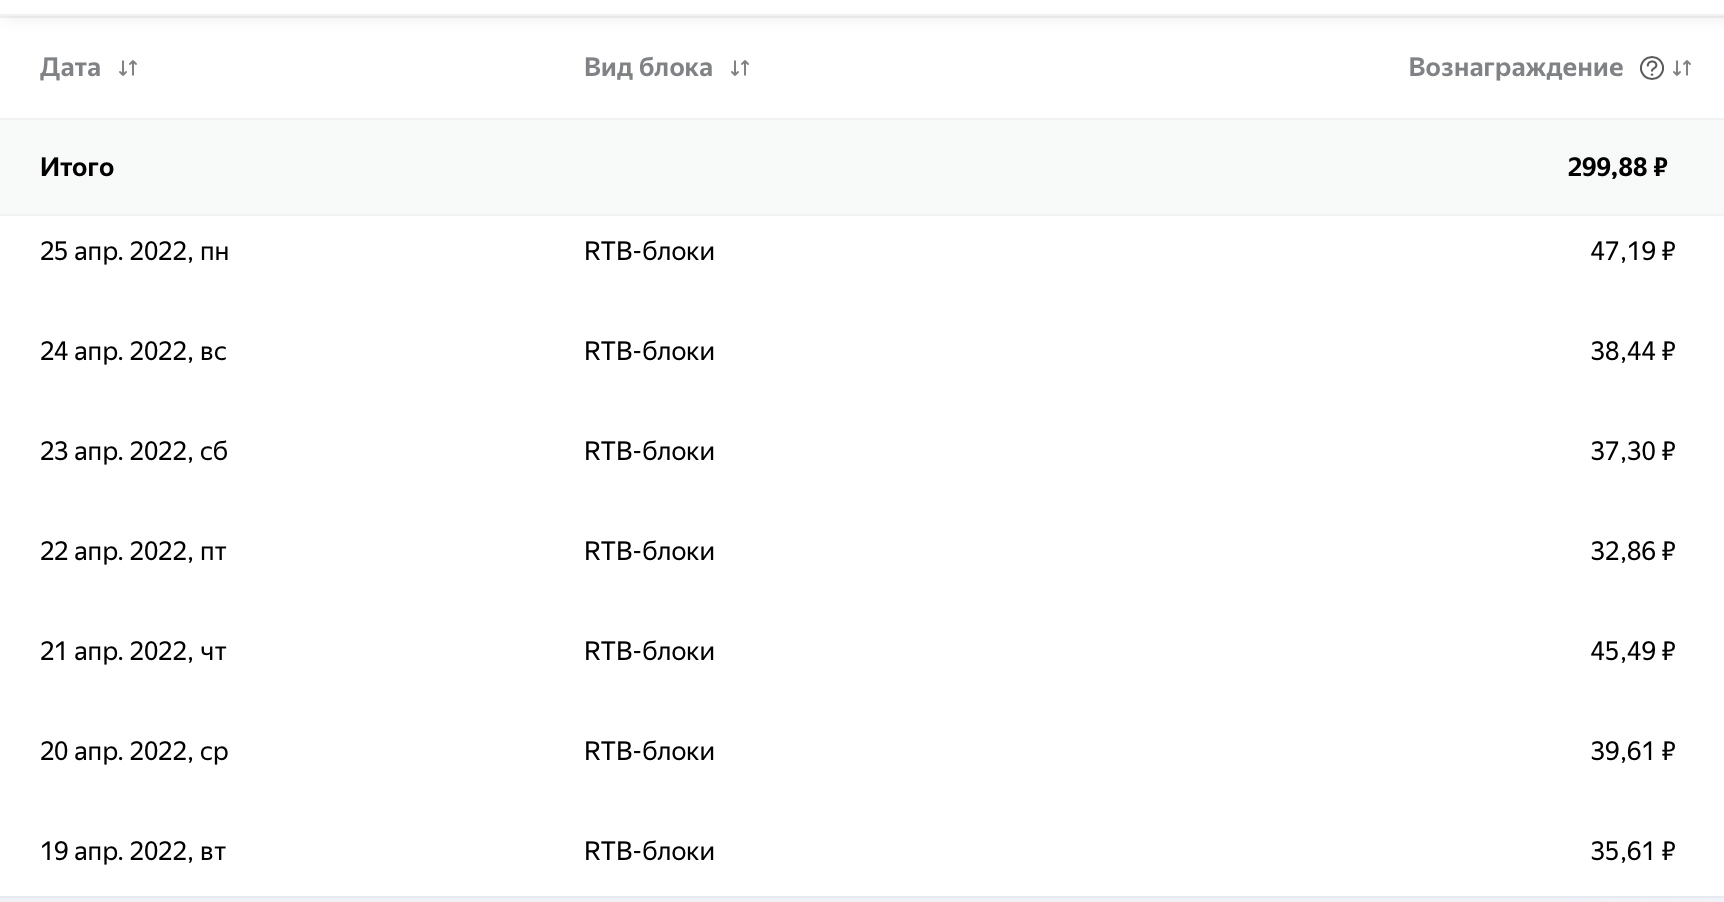This screenshot has width=1724, height=902.
Task: Click the 45,49 ₽ reward value
Action: click(x=1632, y=651)
